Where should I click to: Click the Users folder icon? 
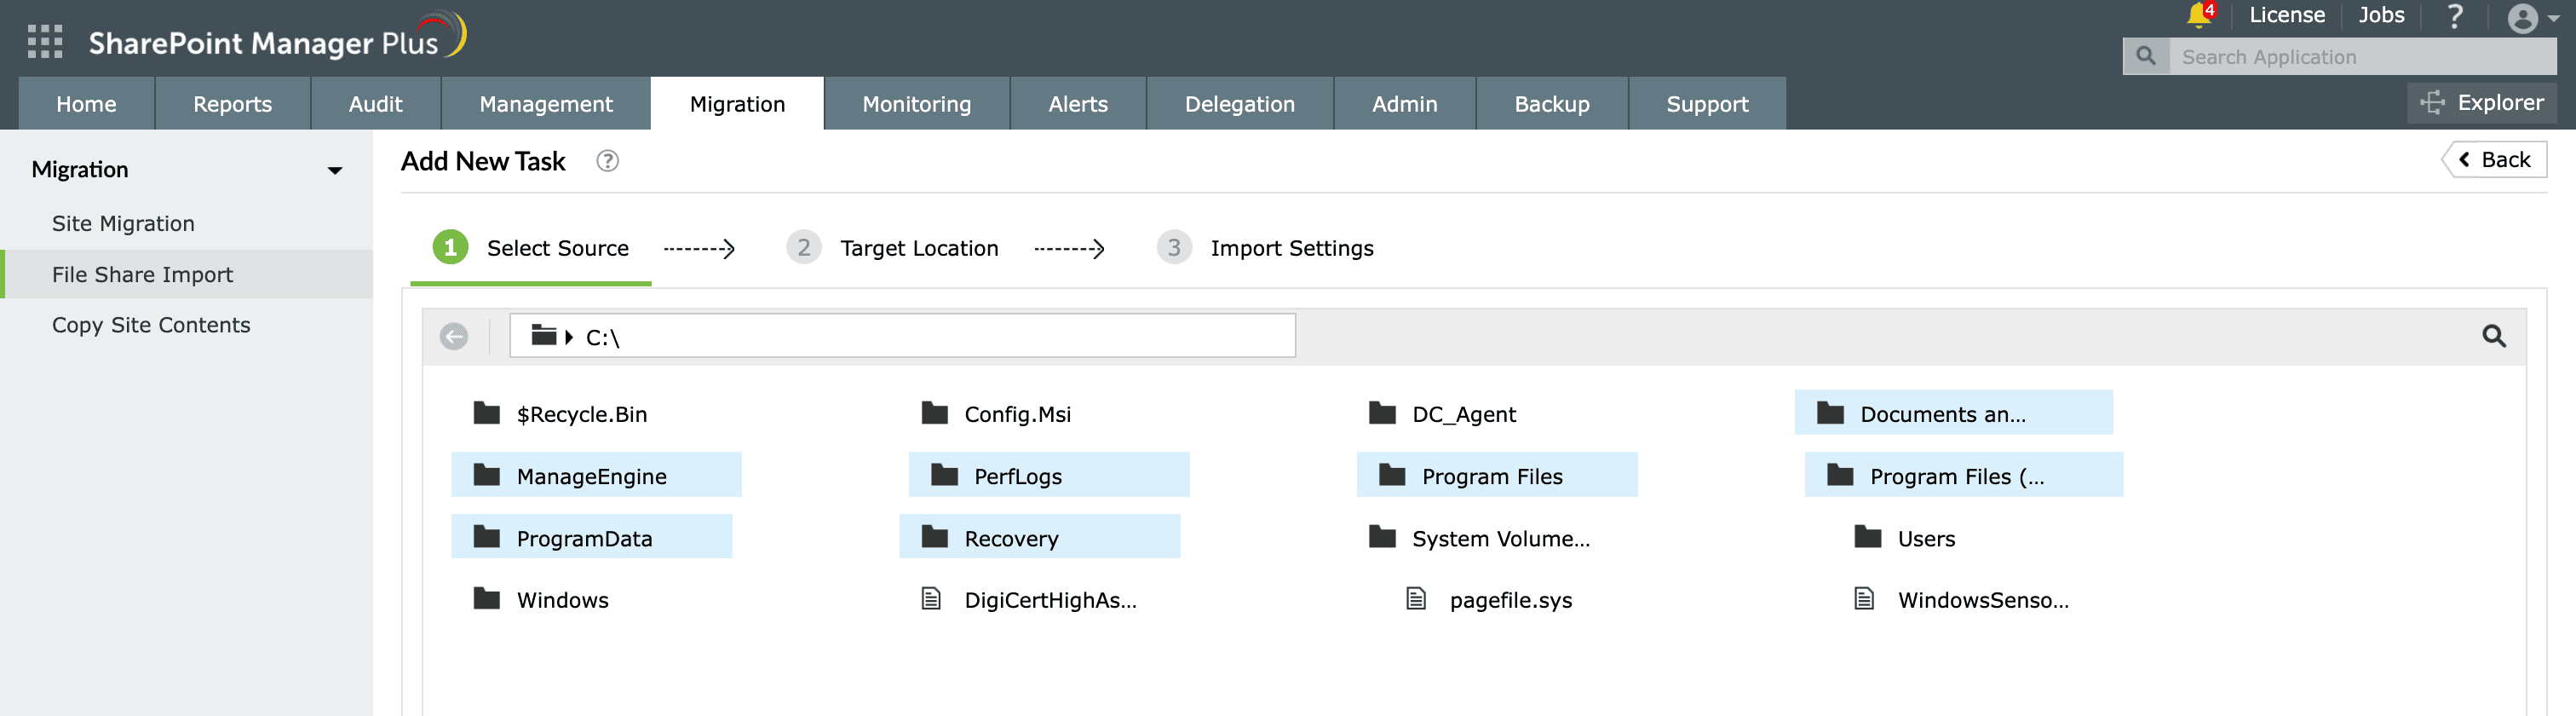point(1867,536)
